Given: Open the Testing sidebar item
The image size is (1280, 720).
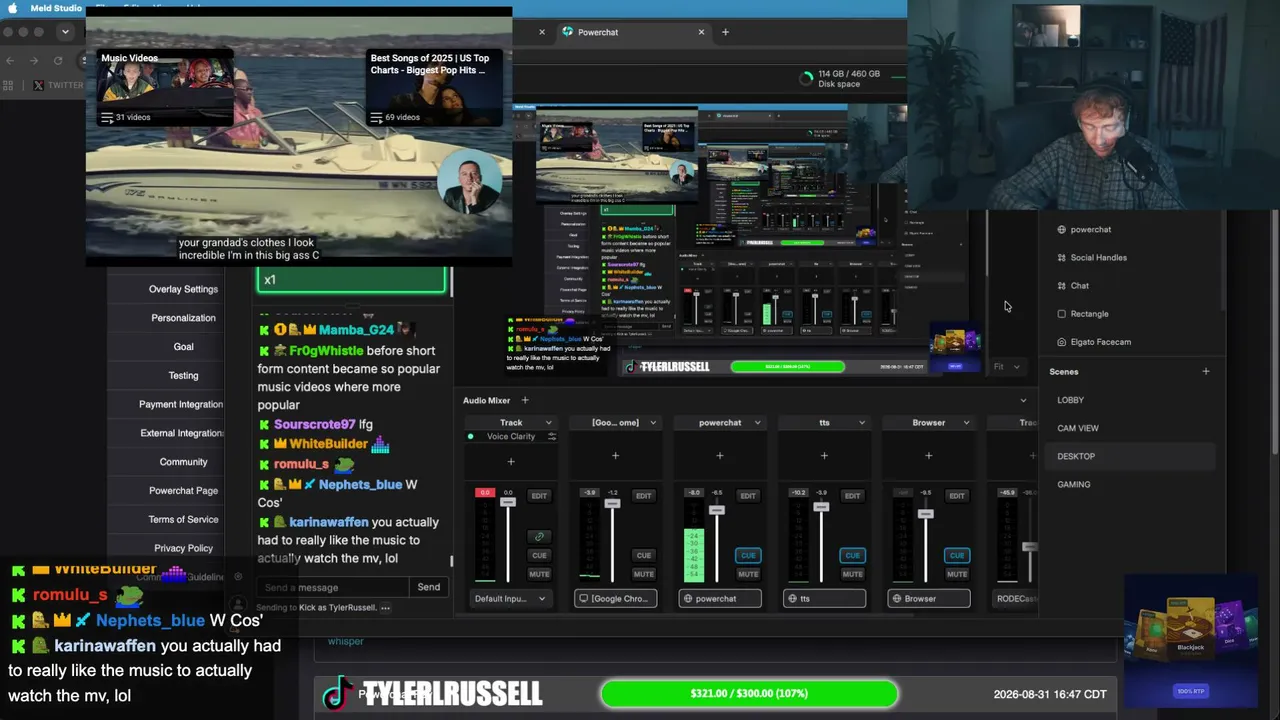Looking at the screenshot, I should click(183, 376).
